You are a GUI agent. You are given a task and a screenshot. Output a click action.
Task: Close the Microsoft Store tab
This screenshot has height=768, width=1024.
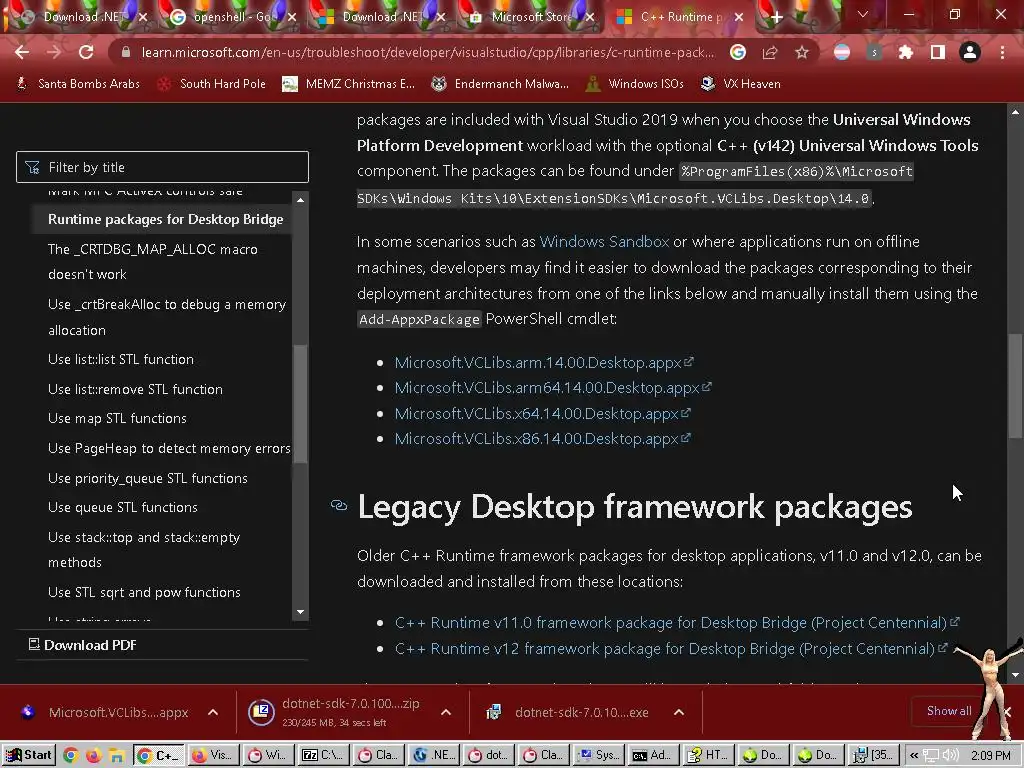(590, 17)
